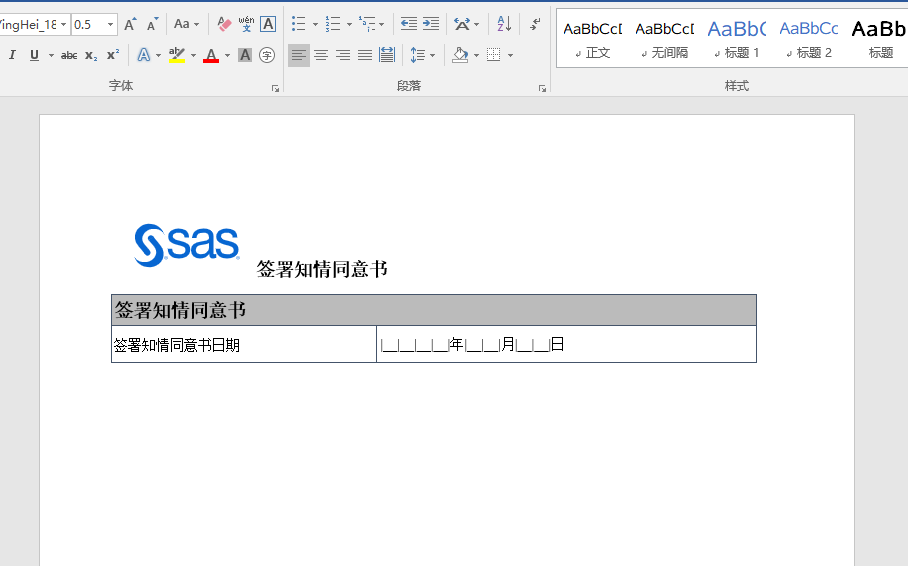Open Enclose Characters circled icon
This screenshot has height=566, width=908.
click(267, 55)
